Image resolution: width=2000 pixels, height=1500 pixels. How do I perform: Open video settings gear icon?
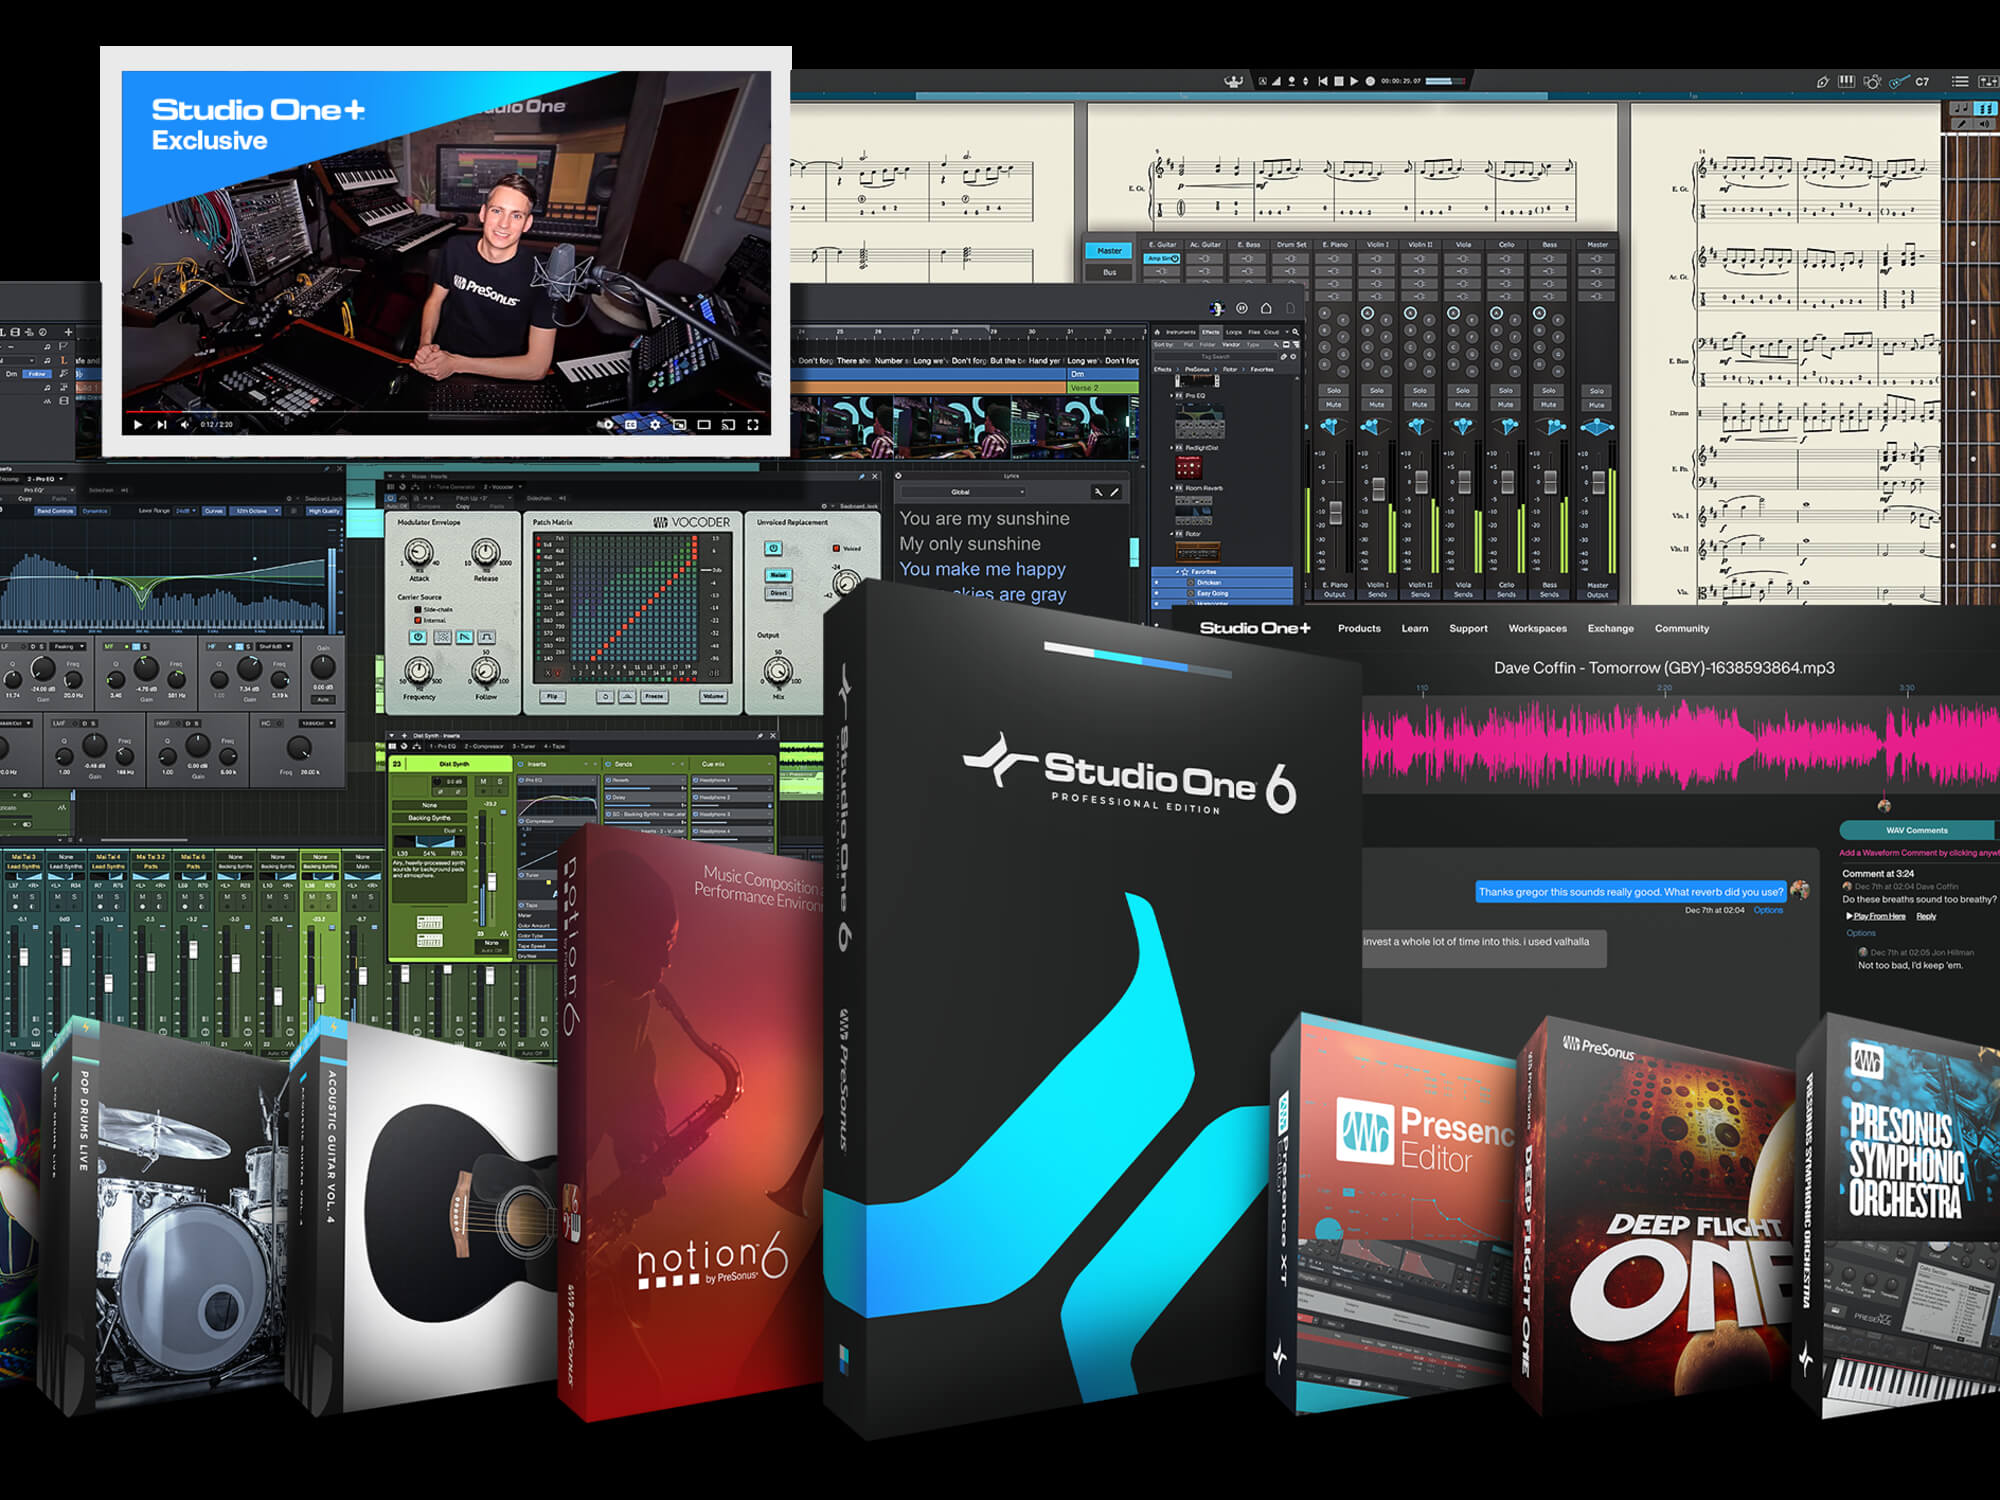(655, 425)
